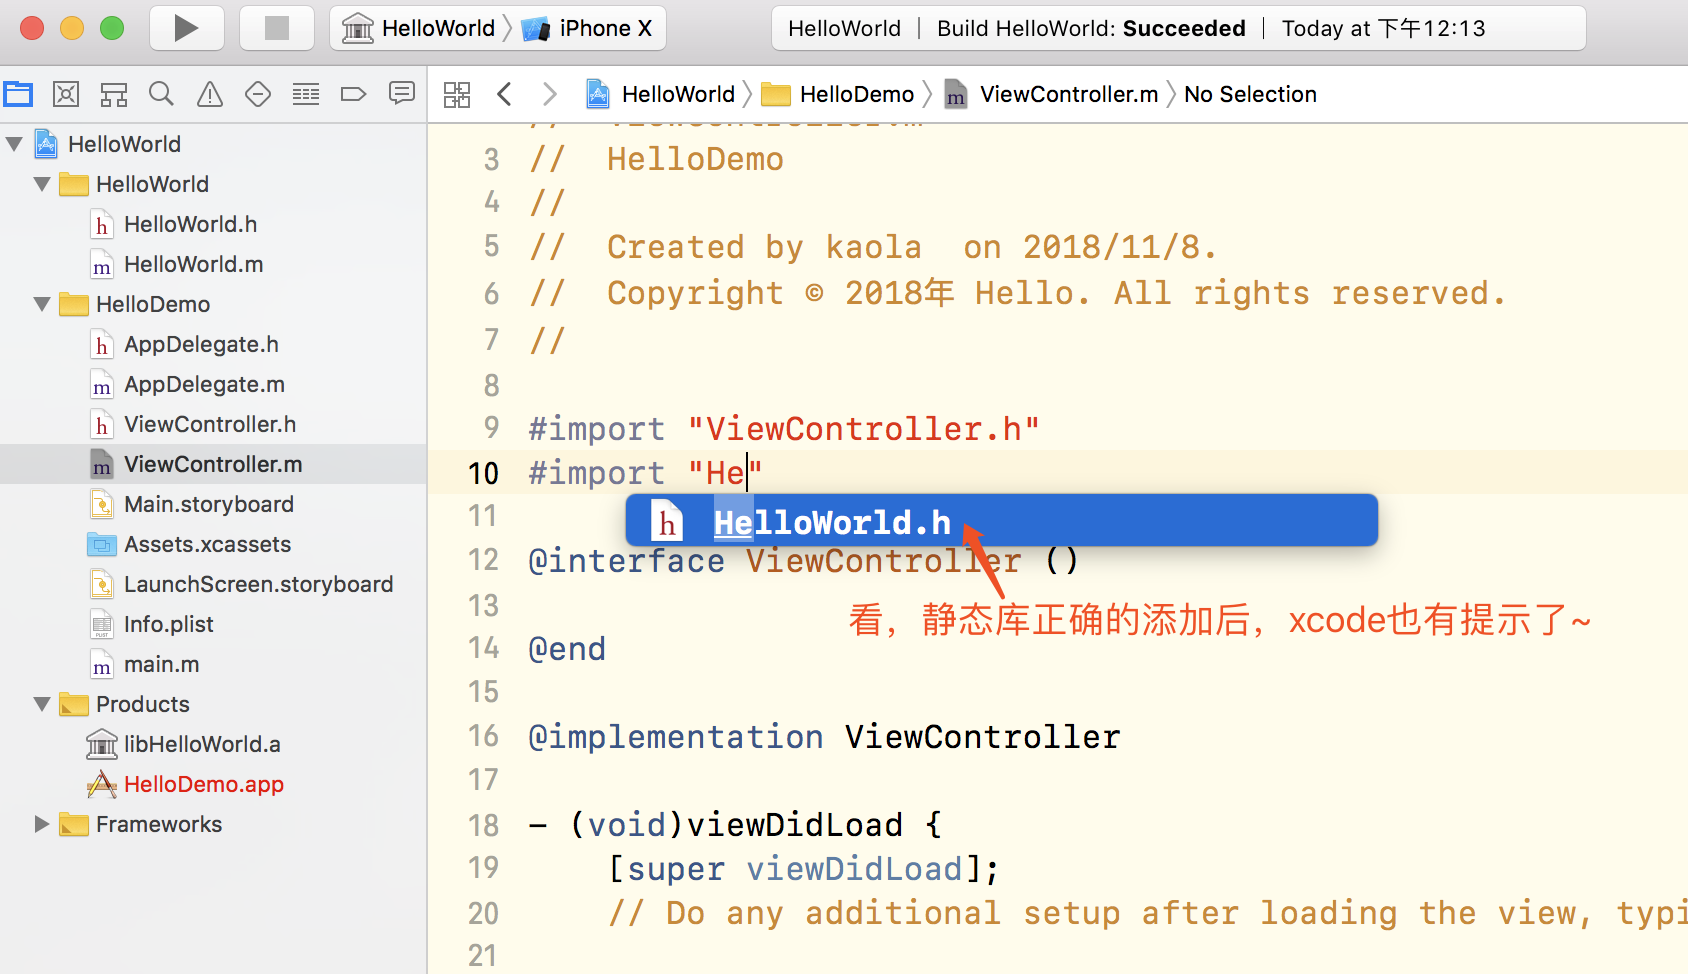Open the Report navigator
The height and width of the screenshot is (974, 1688).
402,95
